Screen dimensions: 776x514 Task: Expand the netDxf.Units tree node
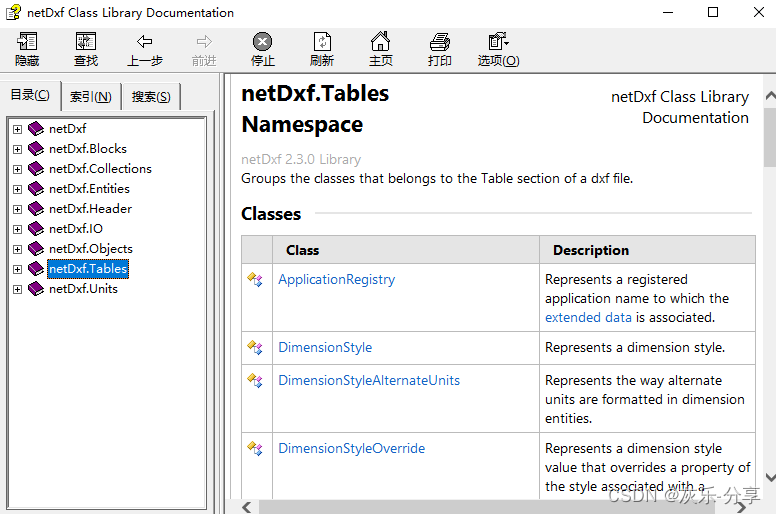tap(17, 289)
